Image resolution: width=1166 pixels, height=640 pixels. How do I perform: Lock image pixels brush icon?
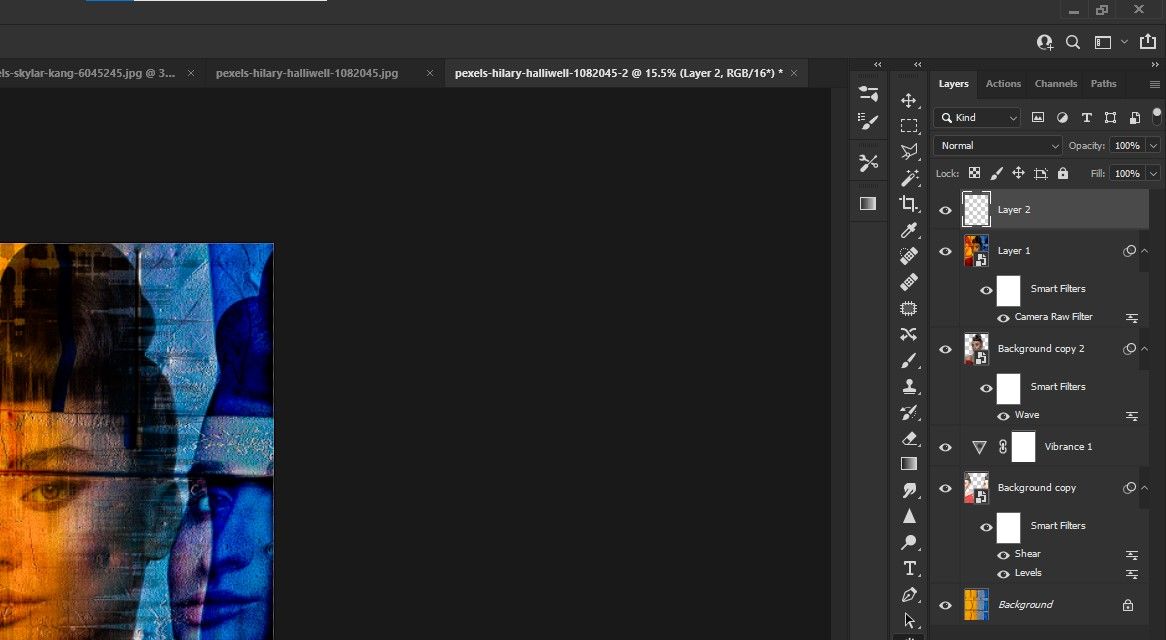996,173
